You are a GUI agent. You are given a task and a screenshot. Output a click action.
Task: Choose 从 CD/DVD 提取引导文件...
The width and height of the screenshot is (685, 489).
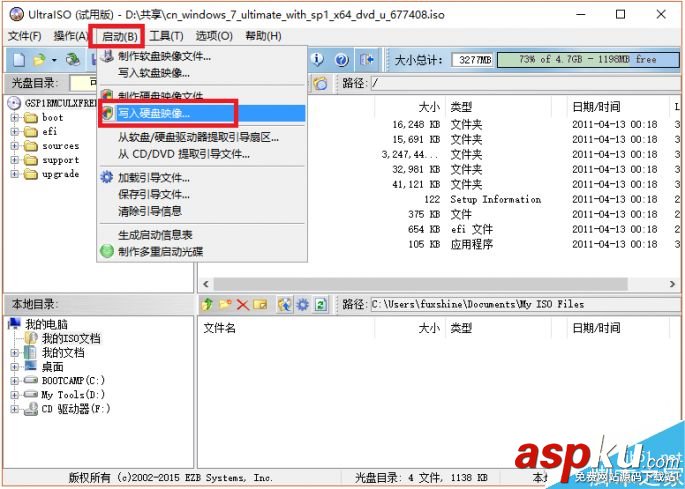tap(202, 154)
